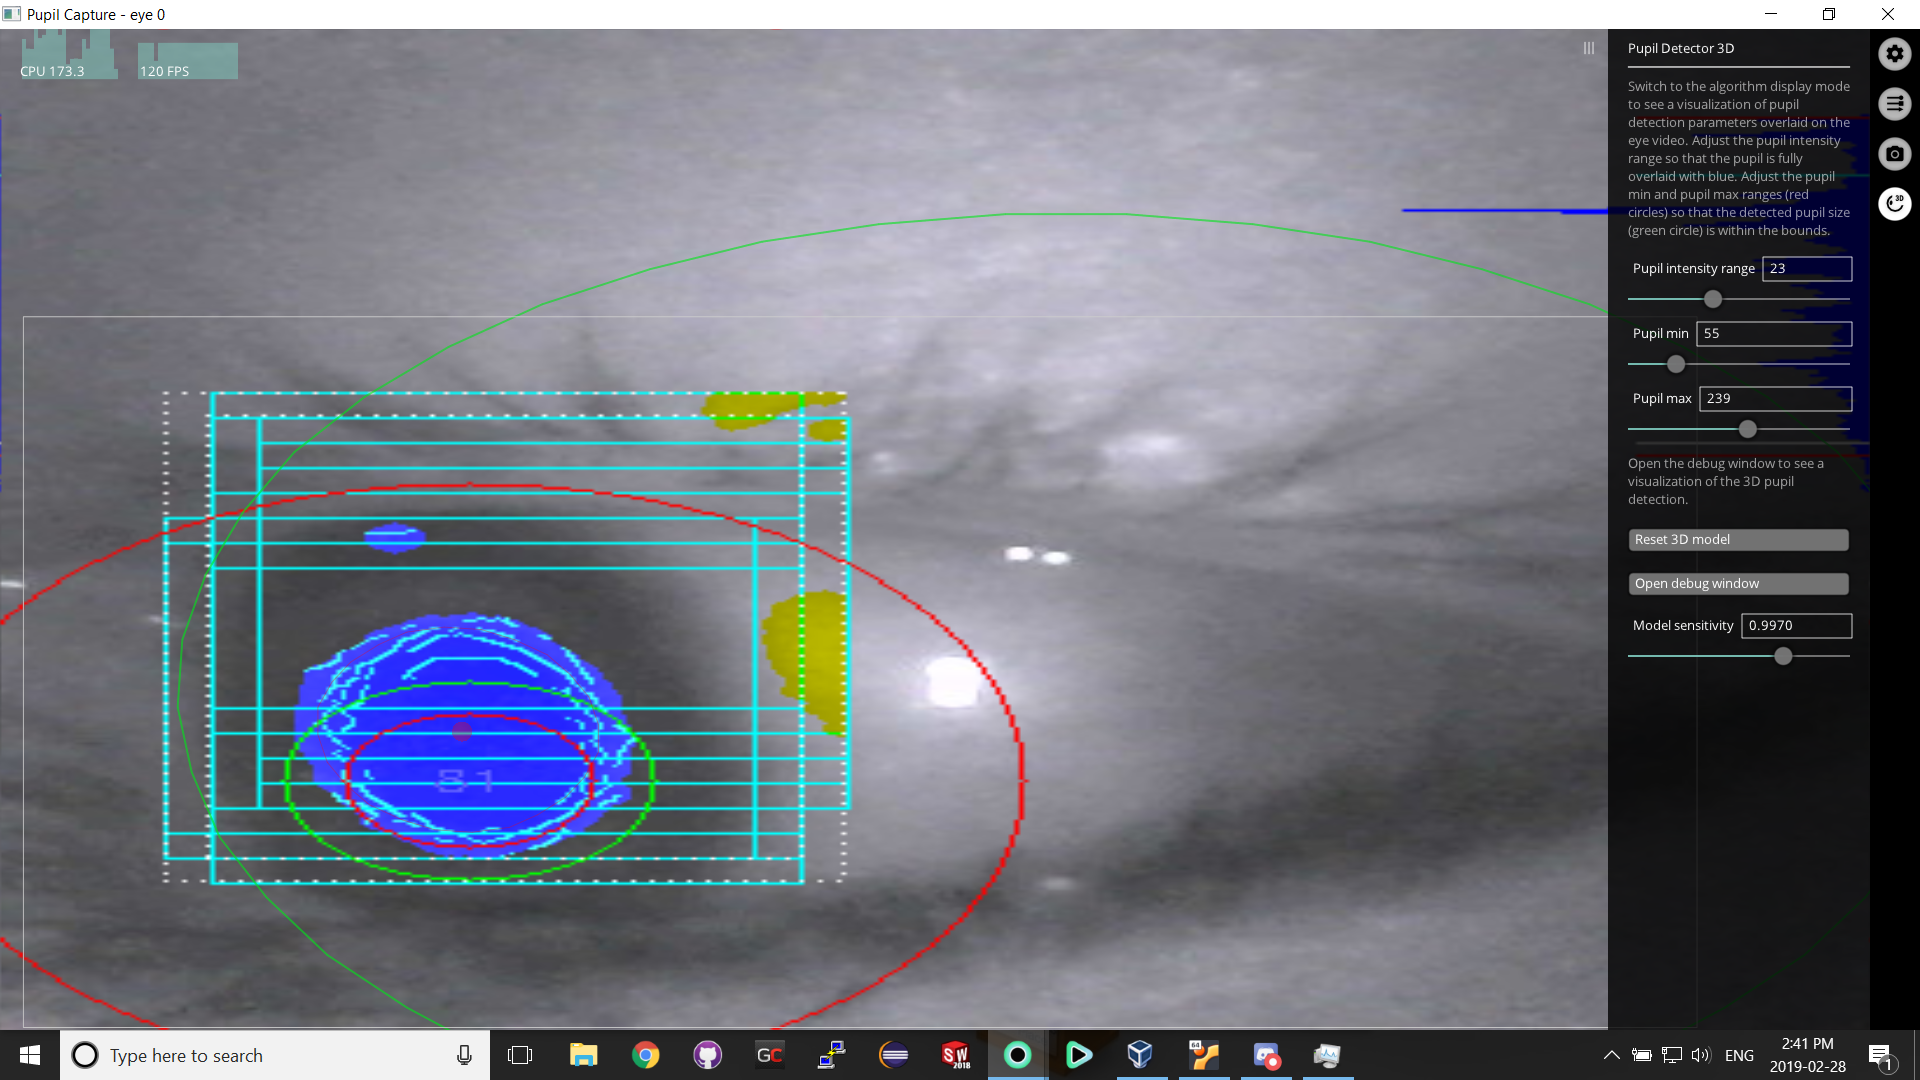Screen dimensions: 1920x1080
Task: Open SolidWorks 2018 from the taskbar
Action: click(955, 1055)
